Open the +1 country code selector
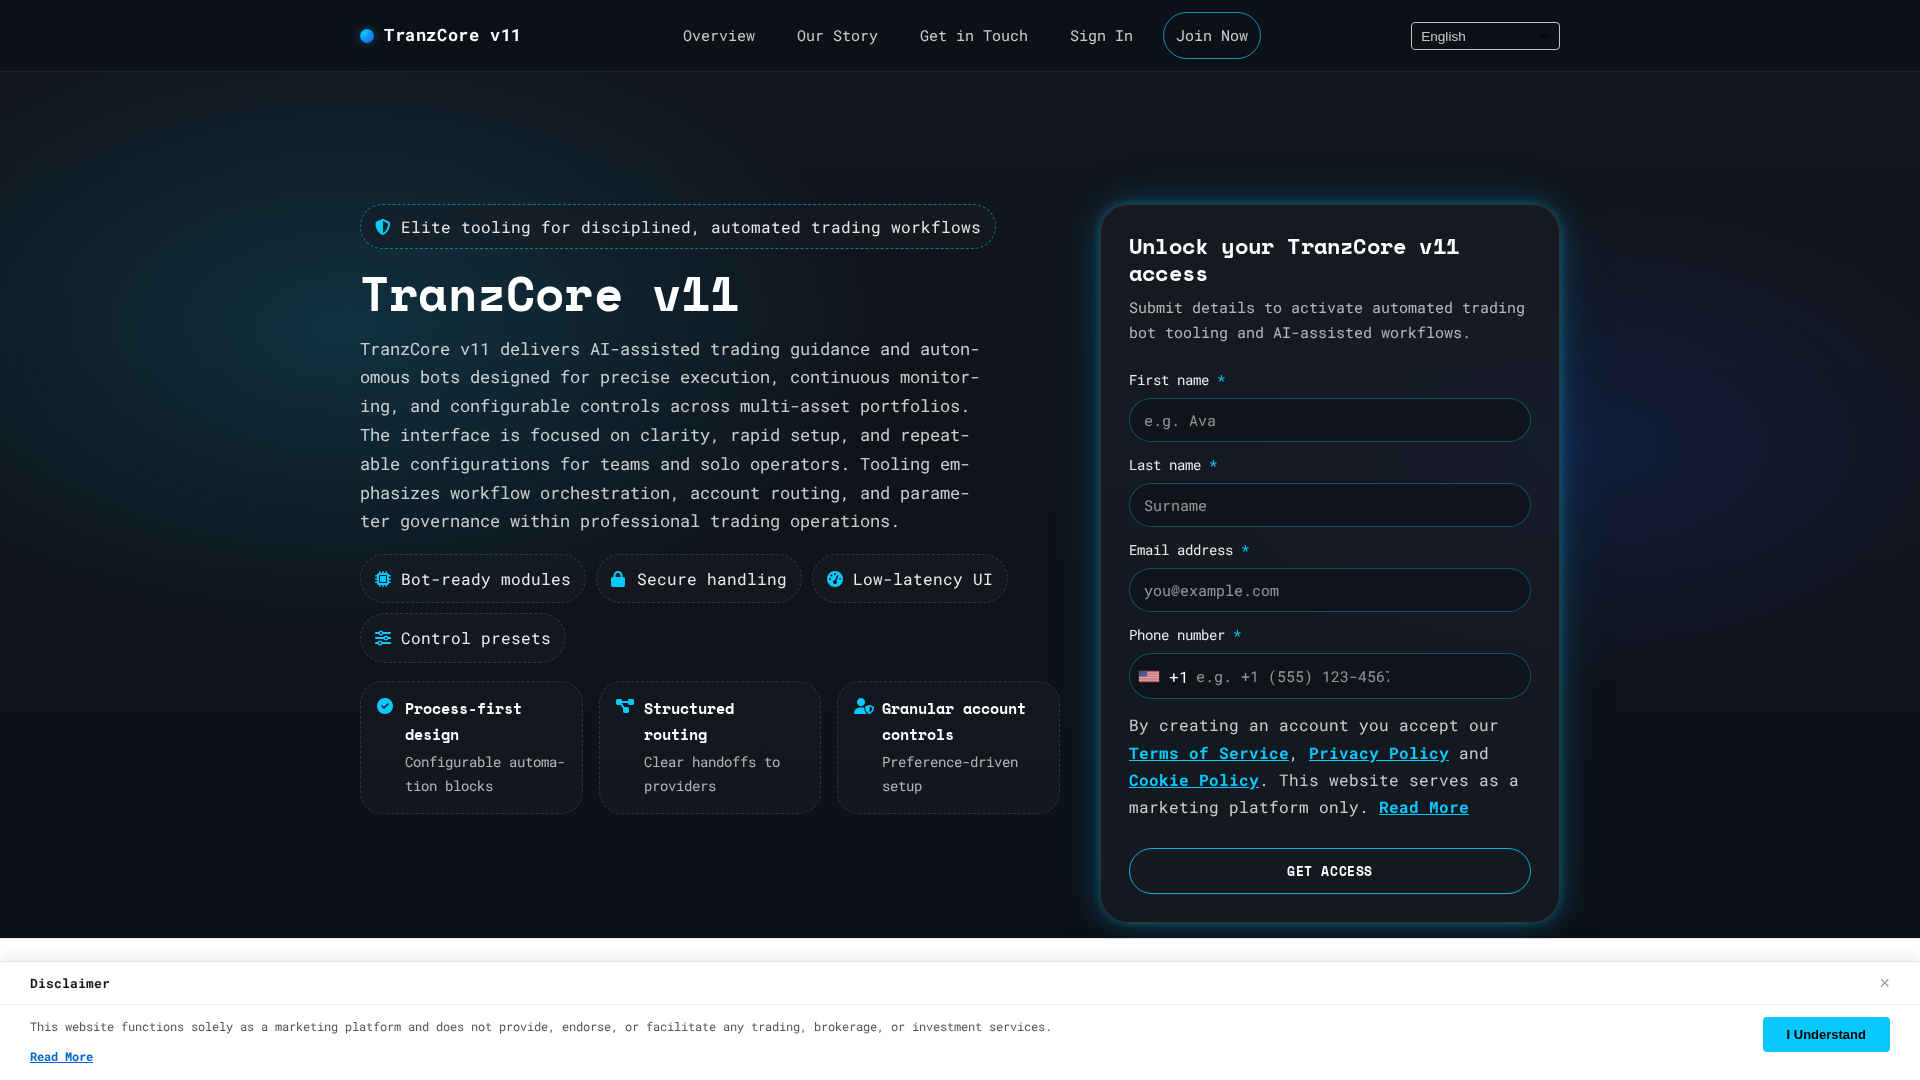1920x1080 pixels. pos(1164,677)
